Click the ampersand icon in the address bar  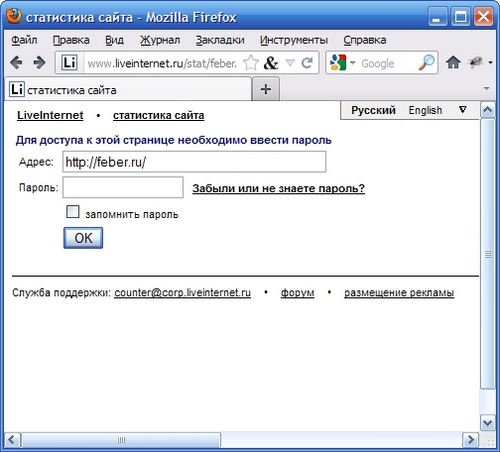coord(271,63)
